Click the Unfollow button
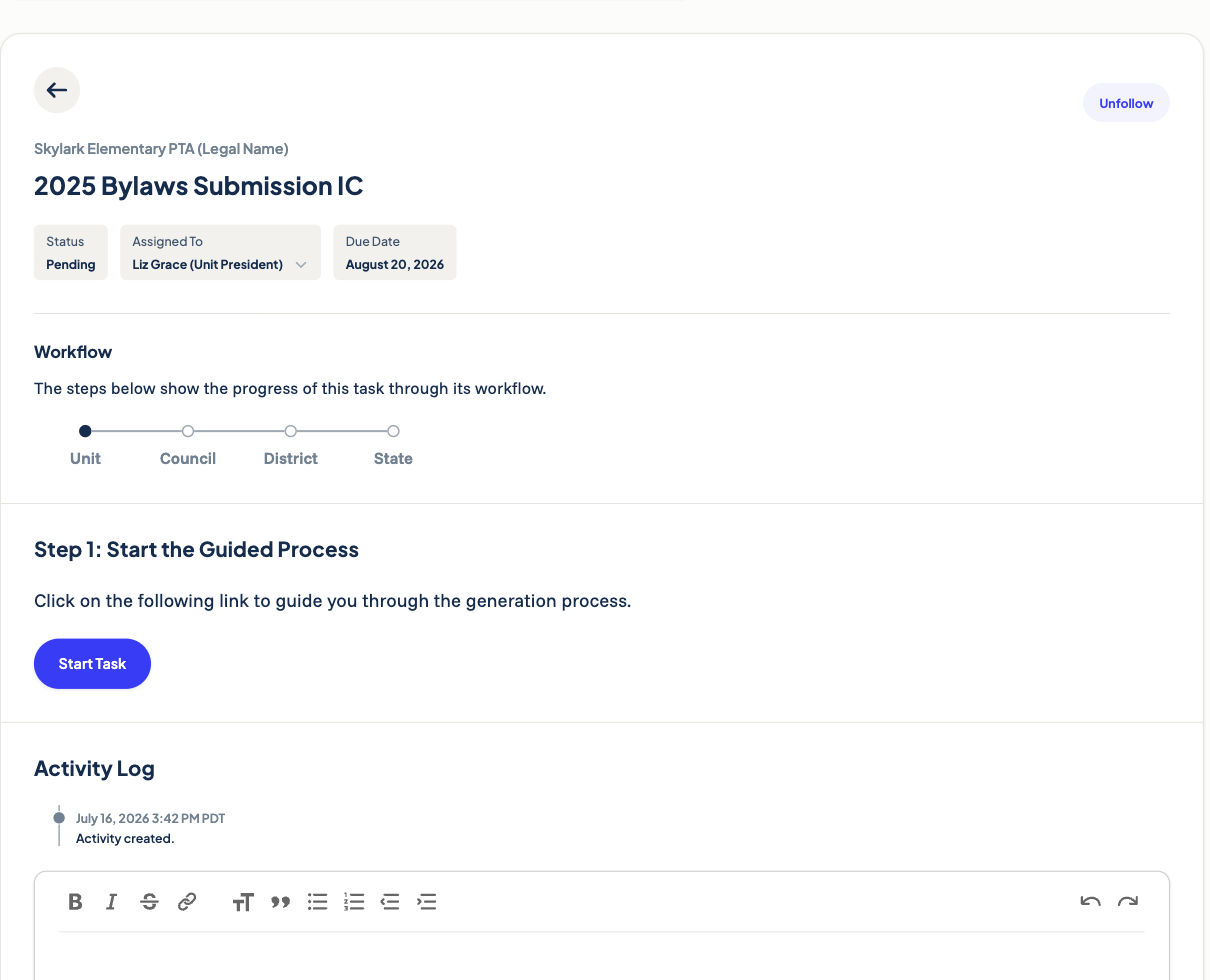 (x=1126, y=103)
